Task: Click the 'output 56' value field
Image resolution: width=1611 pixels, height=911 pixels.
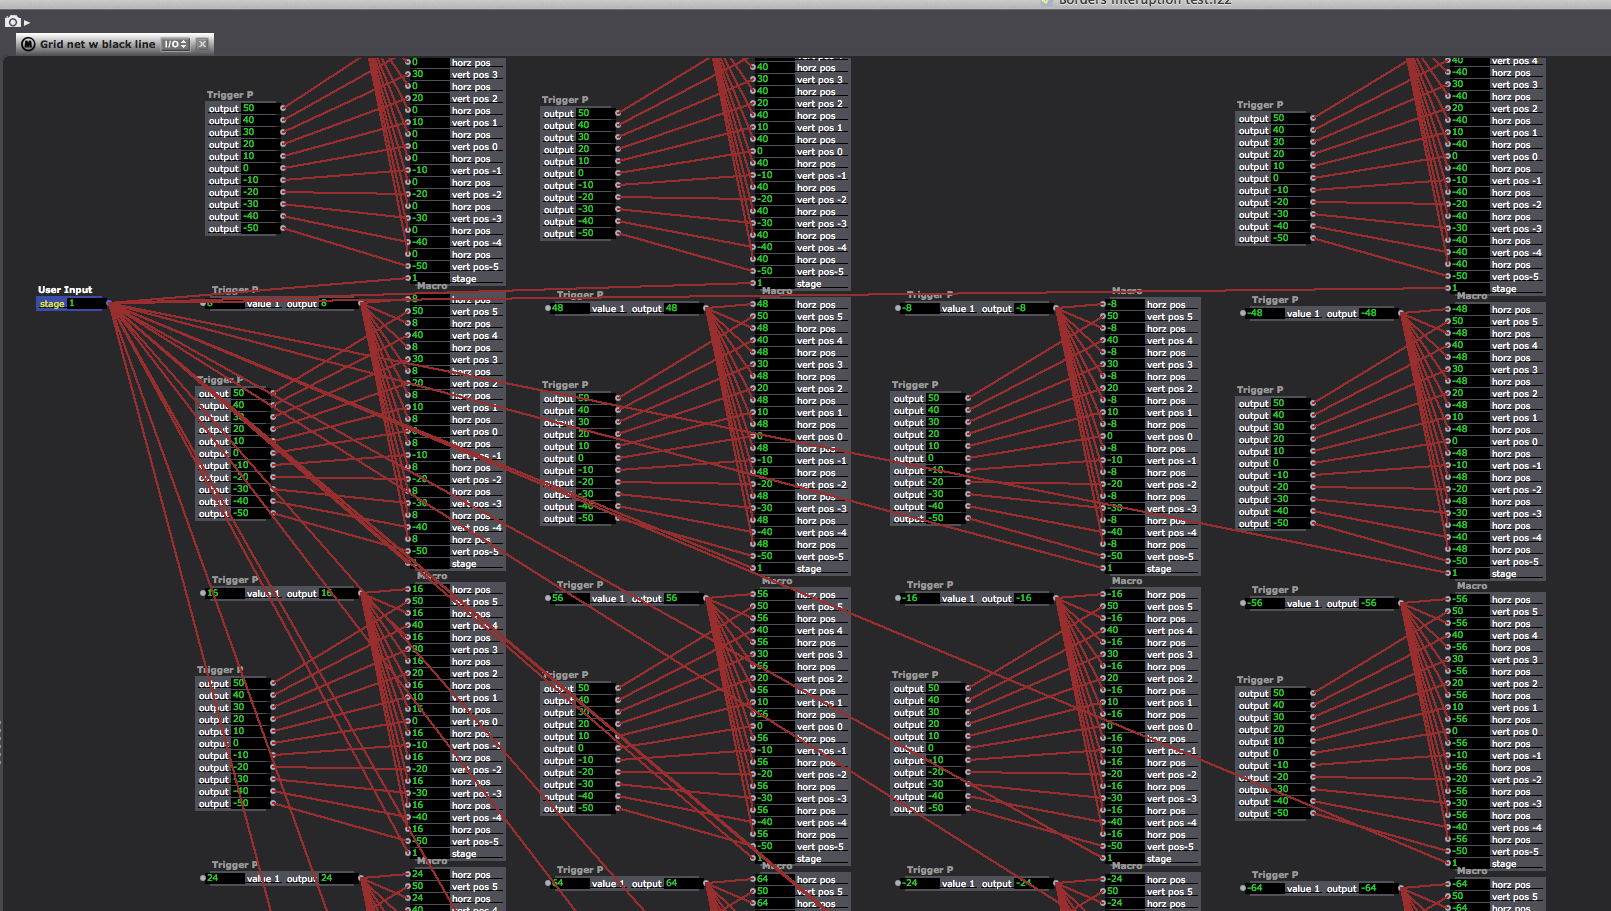Action: click(x=682, y=598)
